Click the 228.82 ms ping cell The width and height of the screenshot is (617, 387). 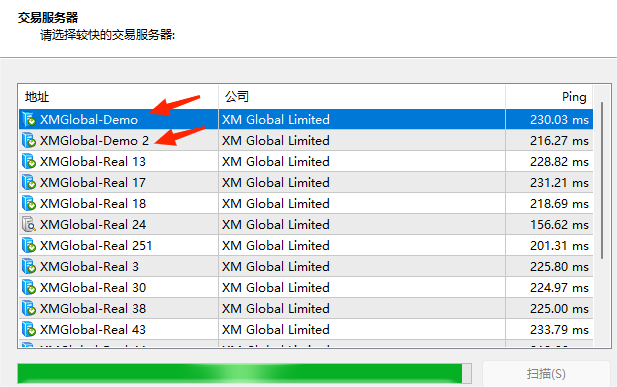(x=549, y=161)
